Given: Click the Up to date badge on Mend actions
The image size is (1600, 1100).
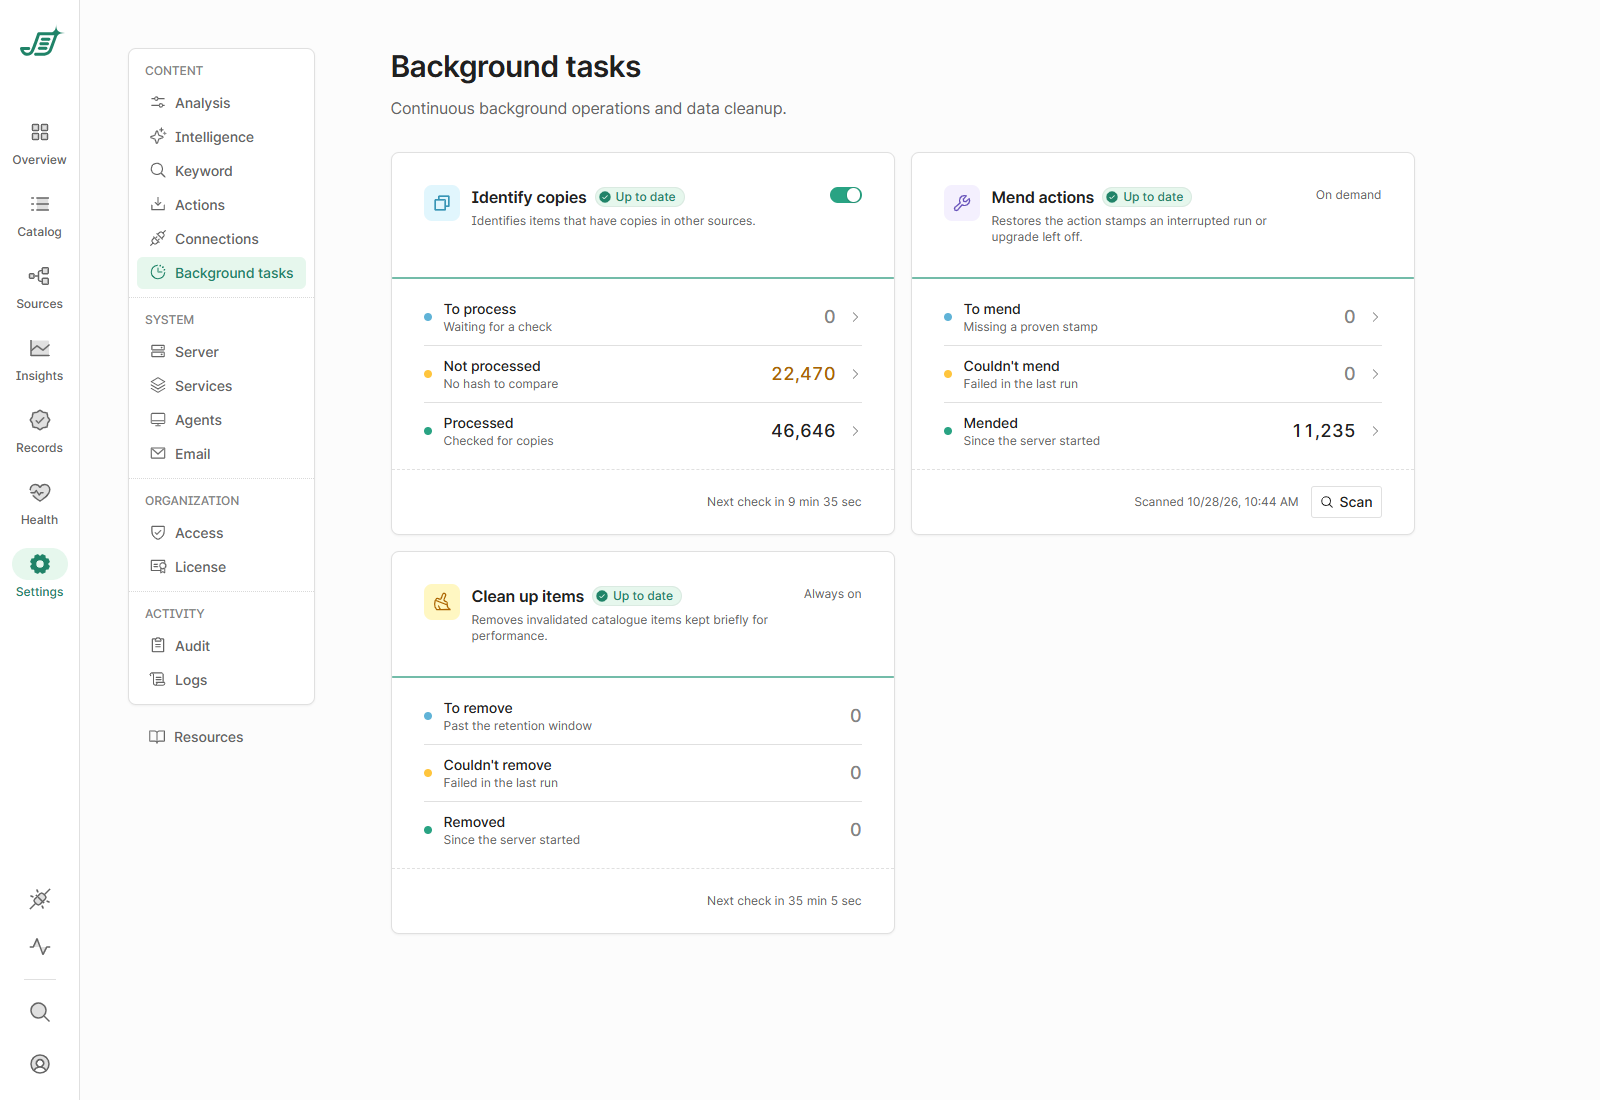Looking at the screenshot, I should [x=1147, y=197].
